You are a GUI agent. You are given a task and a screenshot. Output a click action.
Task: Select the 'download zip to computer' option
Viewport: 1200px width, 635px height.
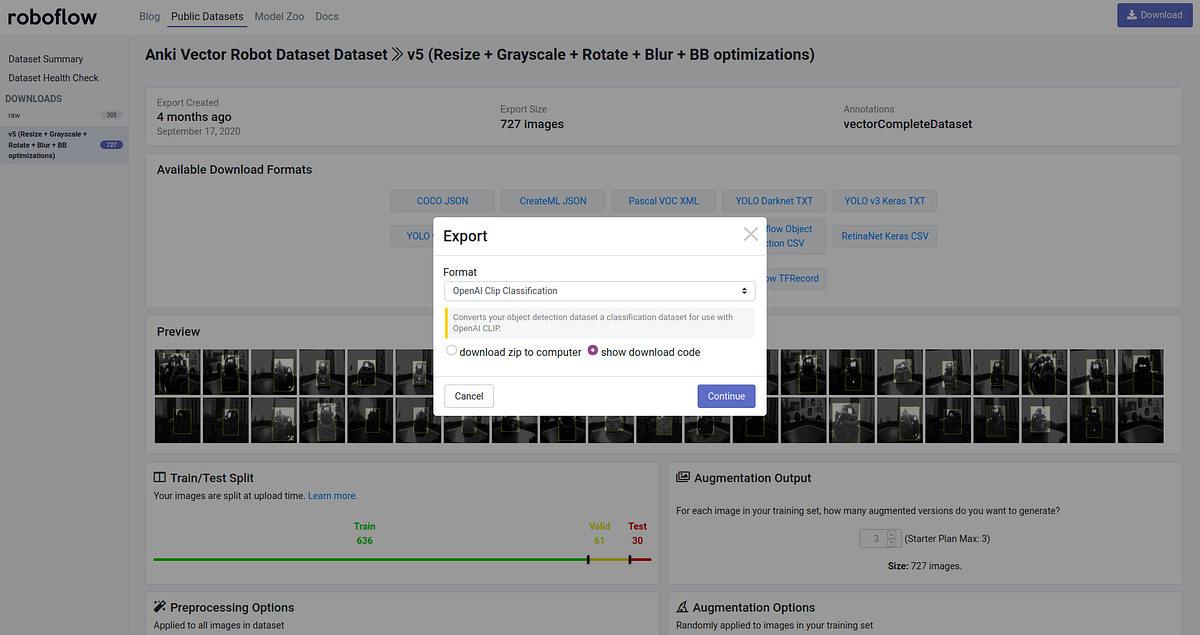(451, 351)
